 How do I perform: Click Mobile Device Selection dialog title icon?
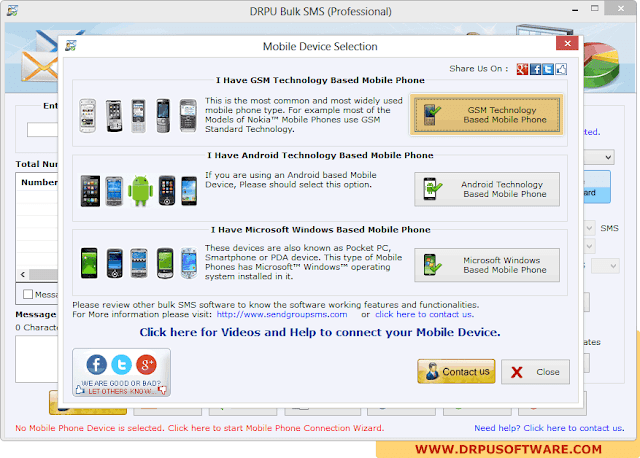click(x=71, y=46)
